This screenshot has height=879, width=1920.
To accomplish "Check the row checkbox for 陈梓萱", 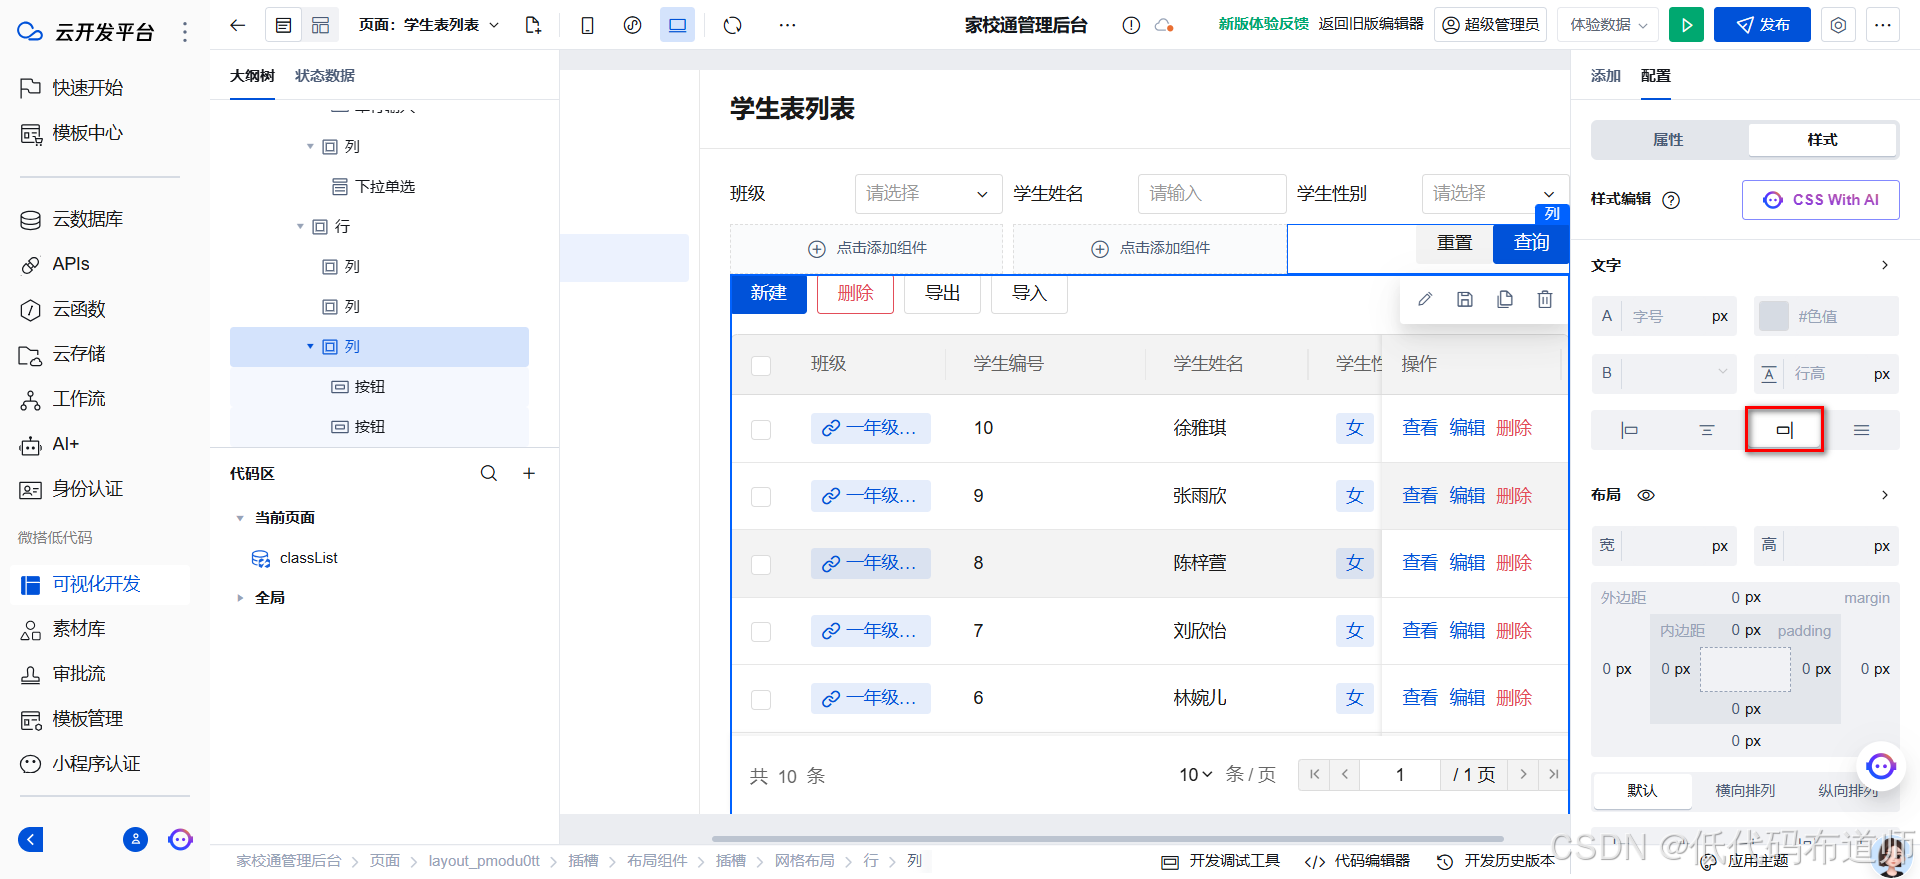I will (x=761, y=564).
